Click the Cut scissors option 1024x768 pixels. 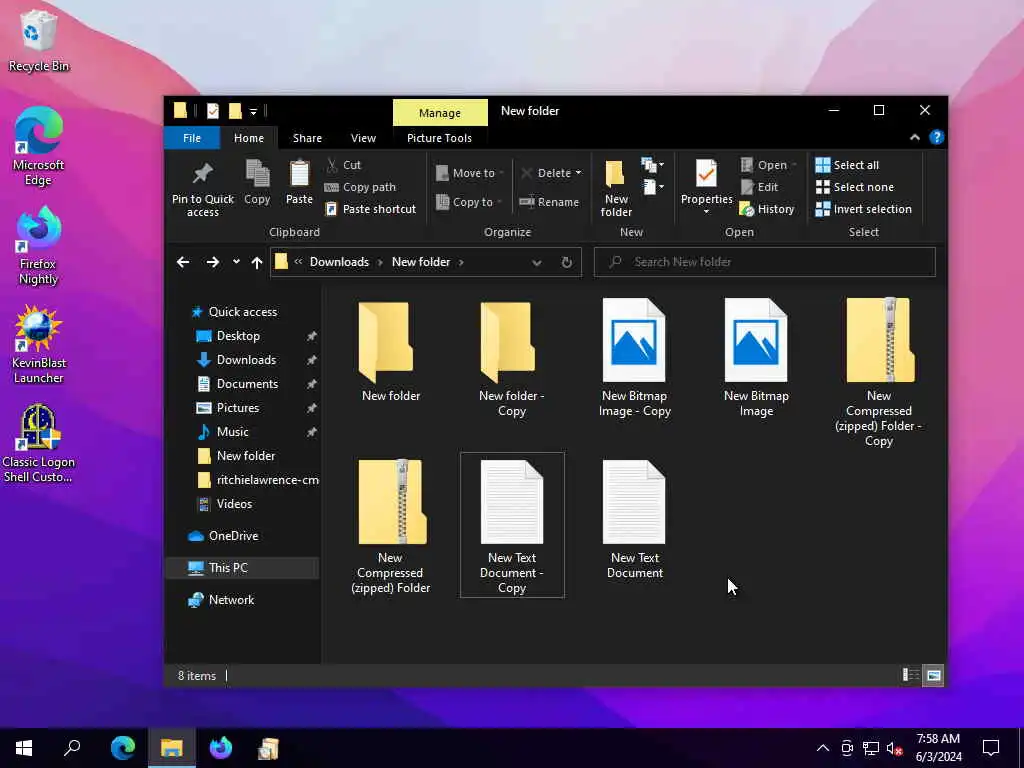[344, 165]
